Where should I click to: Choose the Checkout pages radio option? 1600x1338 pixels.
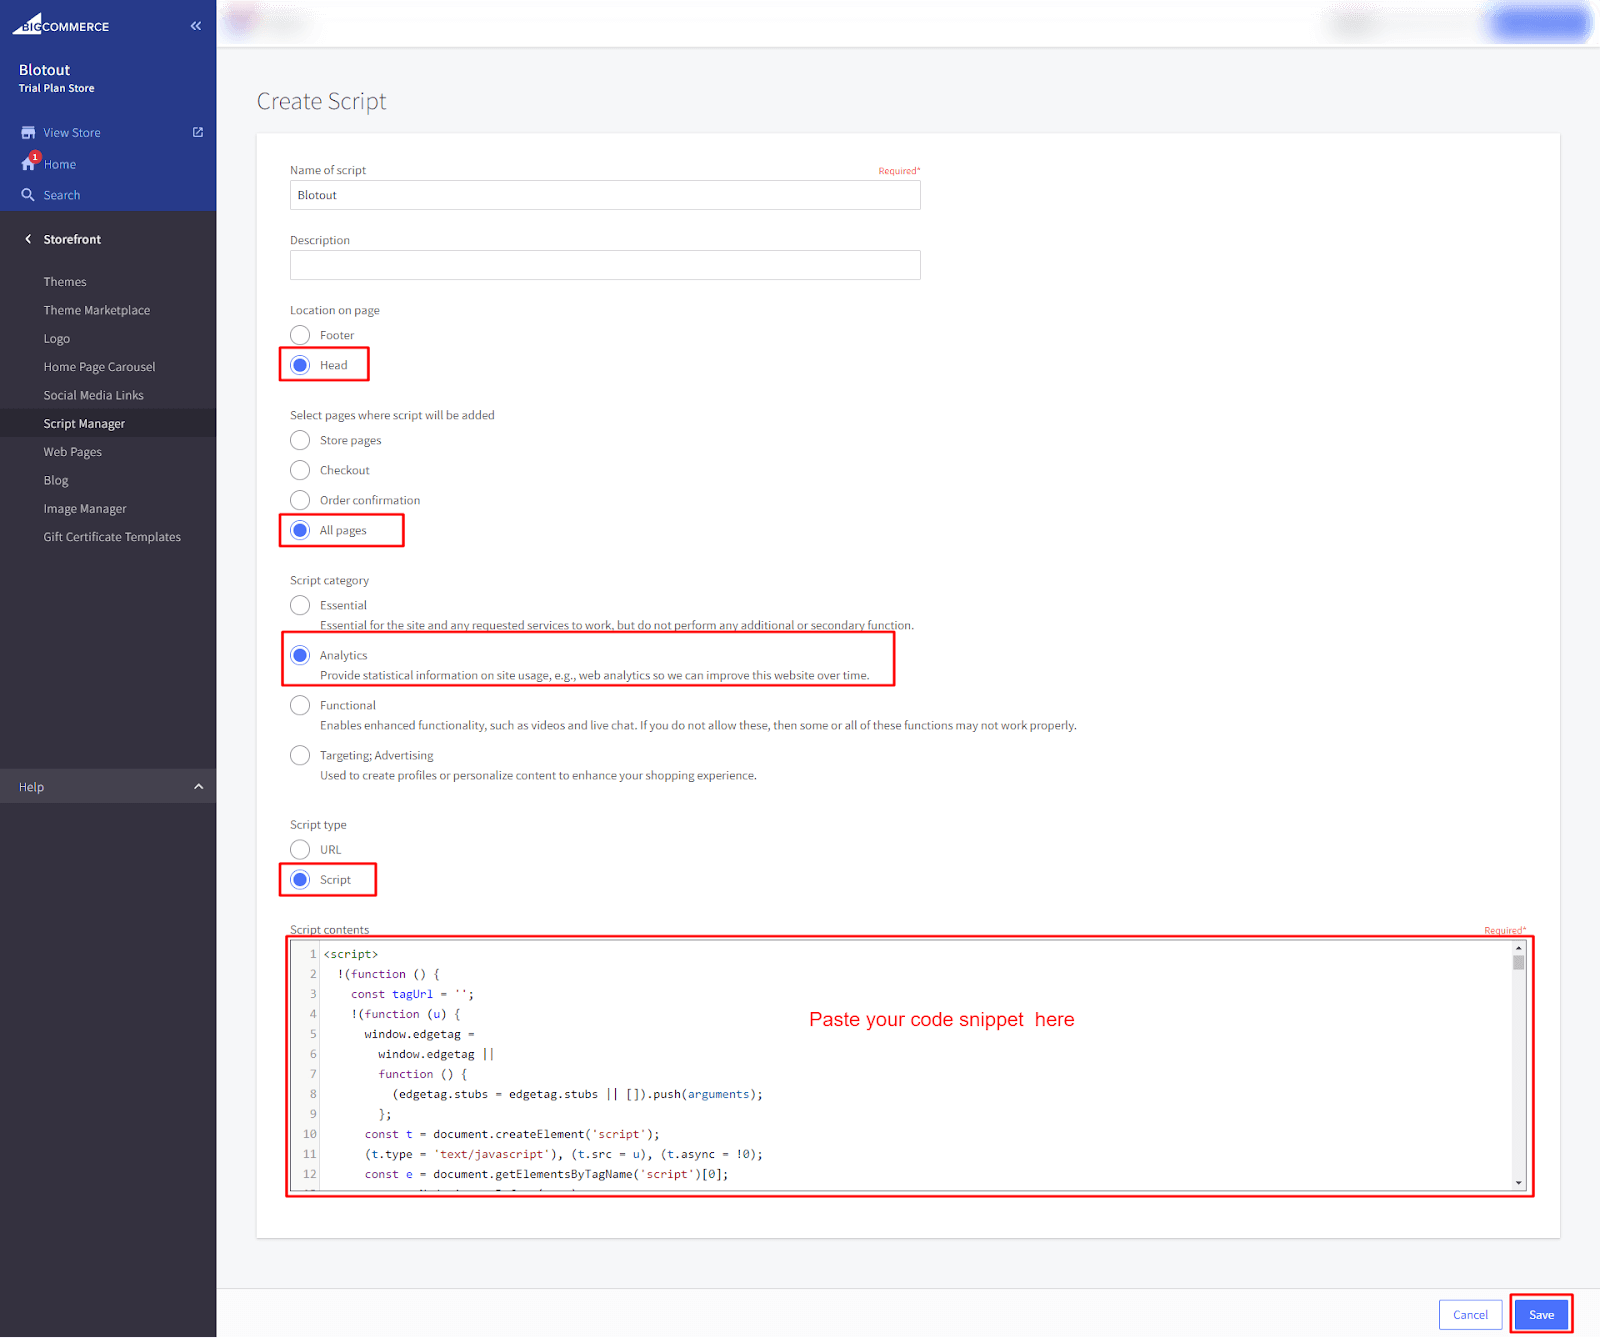[x=300, y=470]
